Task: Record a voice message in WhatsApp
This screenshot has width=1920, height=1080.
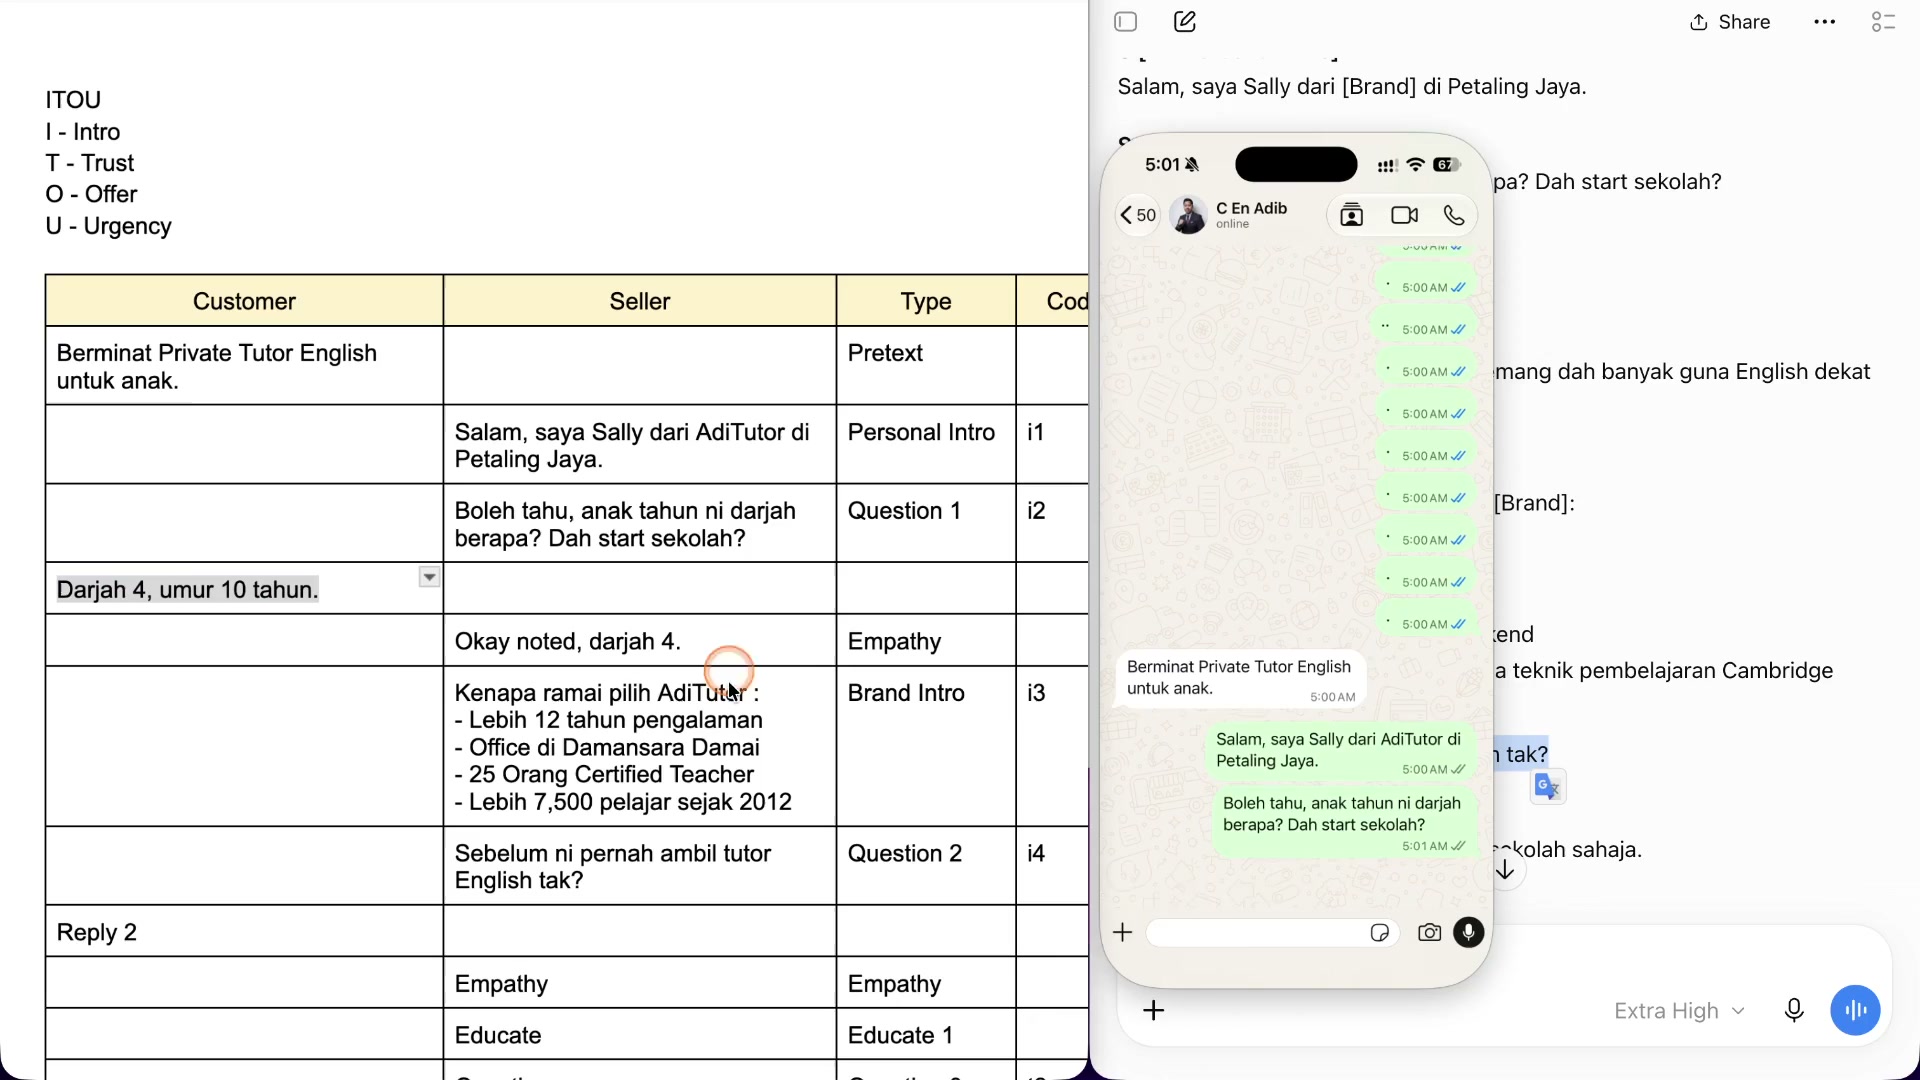Action: coord(1469,933)
